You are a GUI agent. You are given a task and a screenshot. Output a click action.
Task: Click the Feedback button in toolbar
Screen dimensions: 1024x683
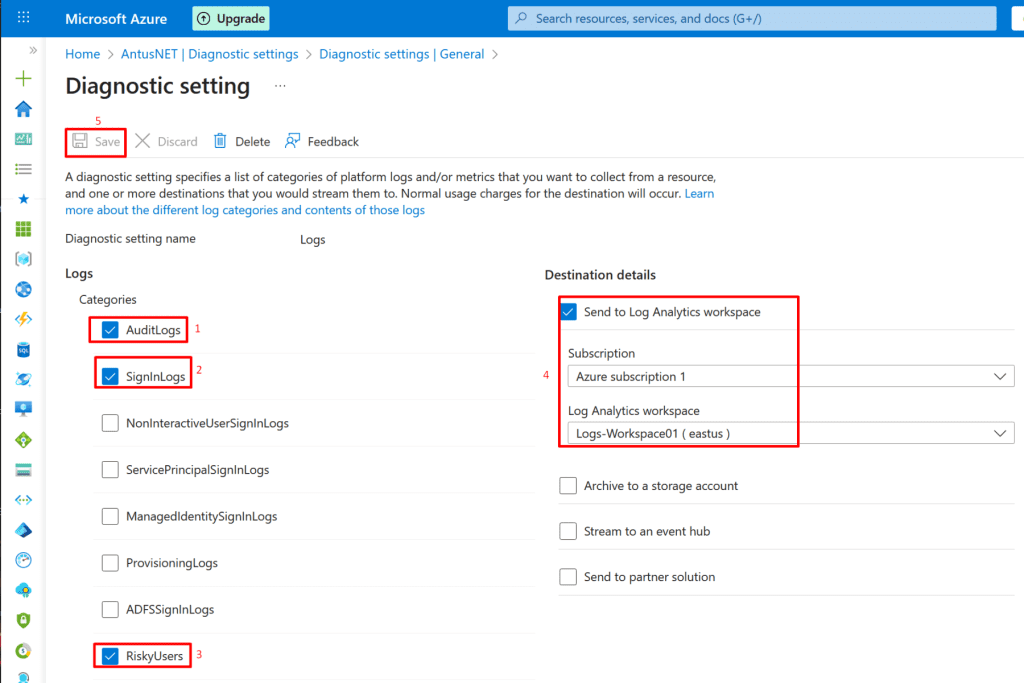pyautogui.click(x=322, y=141)
